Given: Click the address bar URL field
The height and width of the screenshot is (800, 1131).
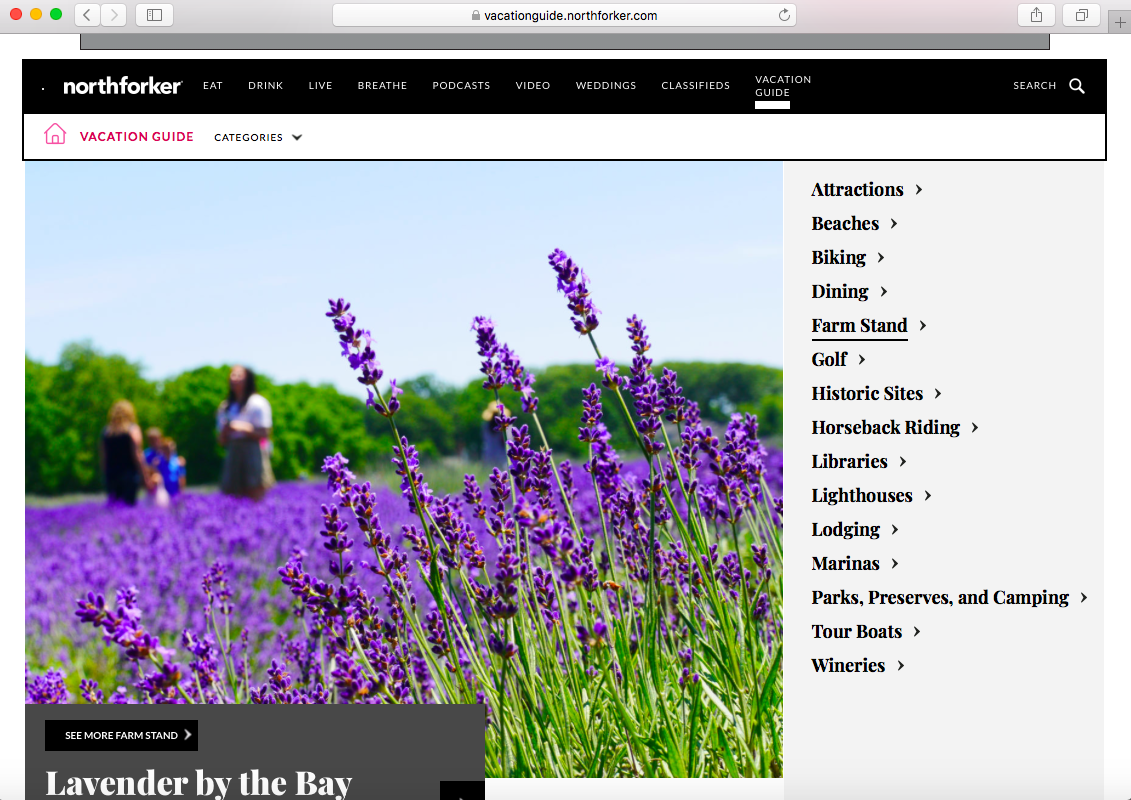Looking at the screenshot, I should tap(564, 15).
